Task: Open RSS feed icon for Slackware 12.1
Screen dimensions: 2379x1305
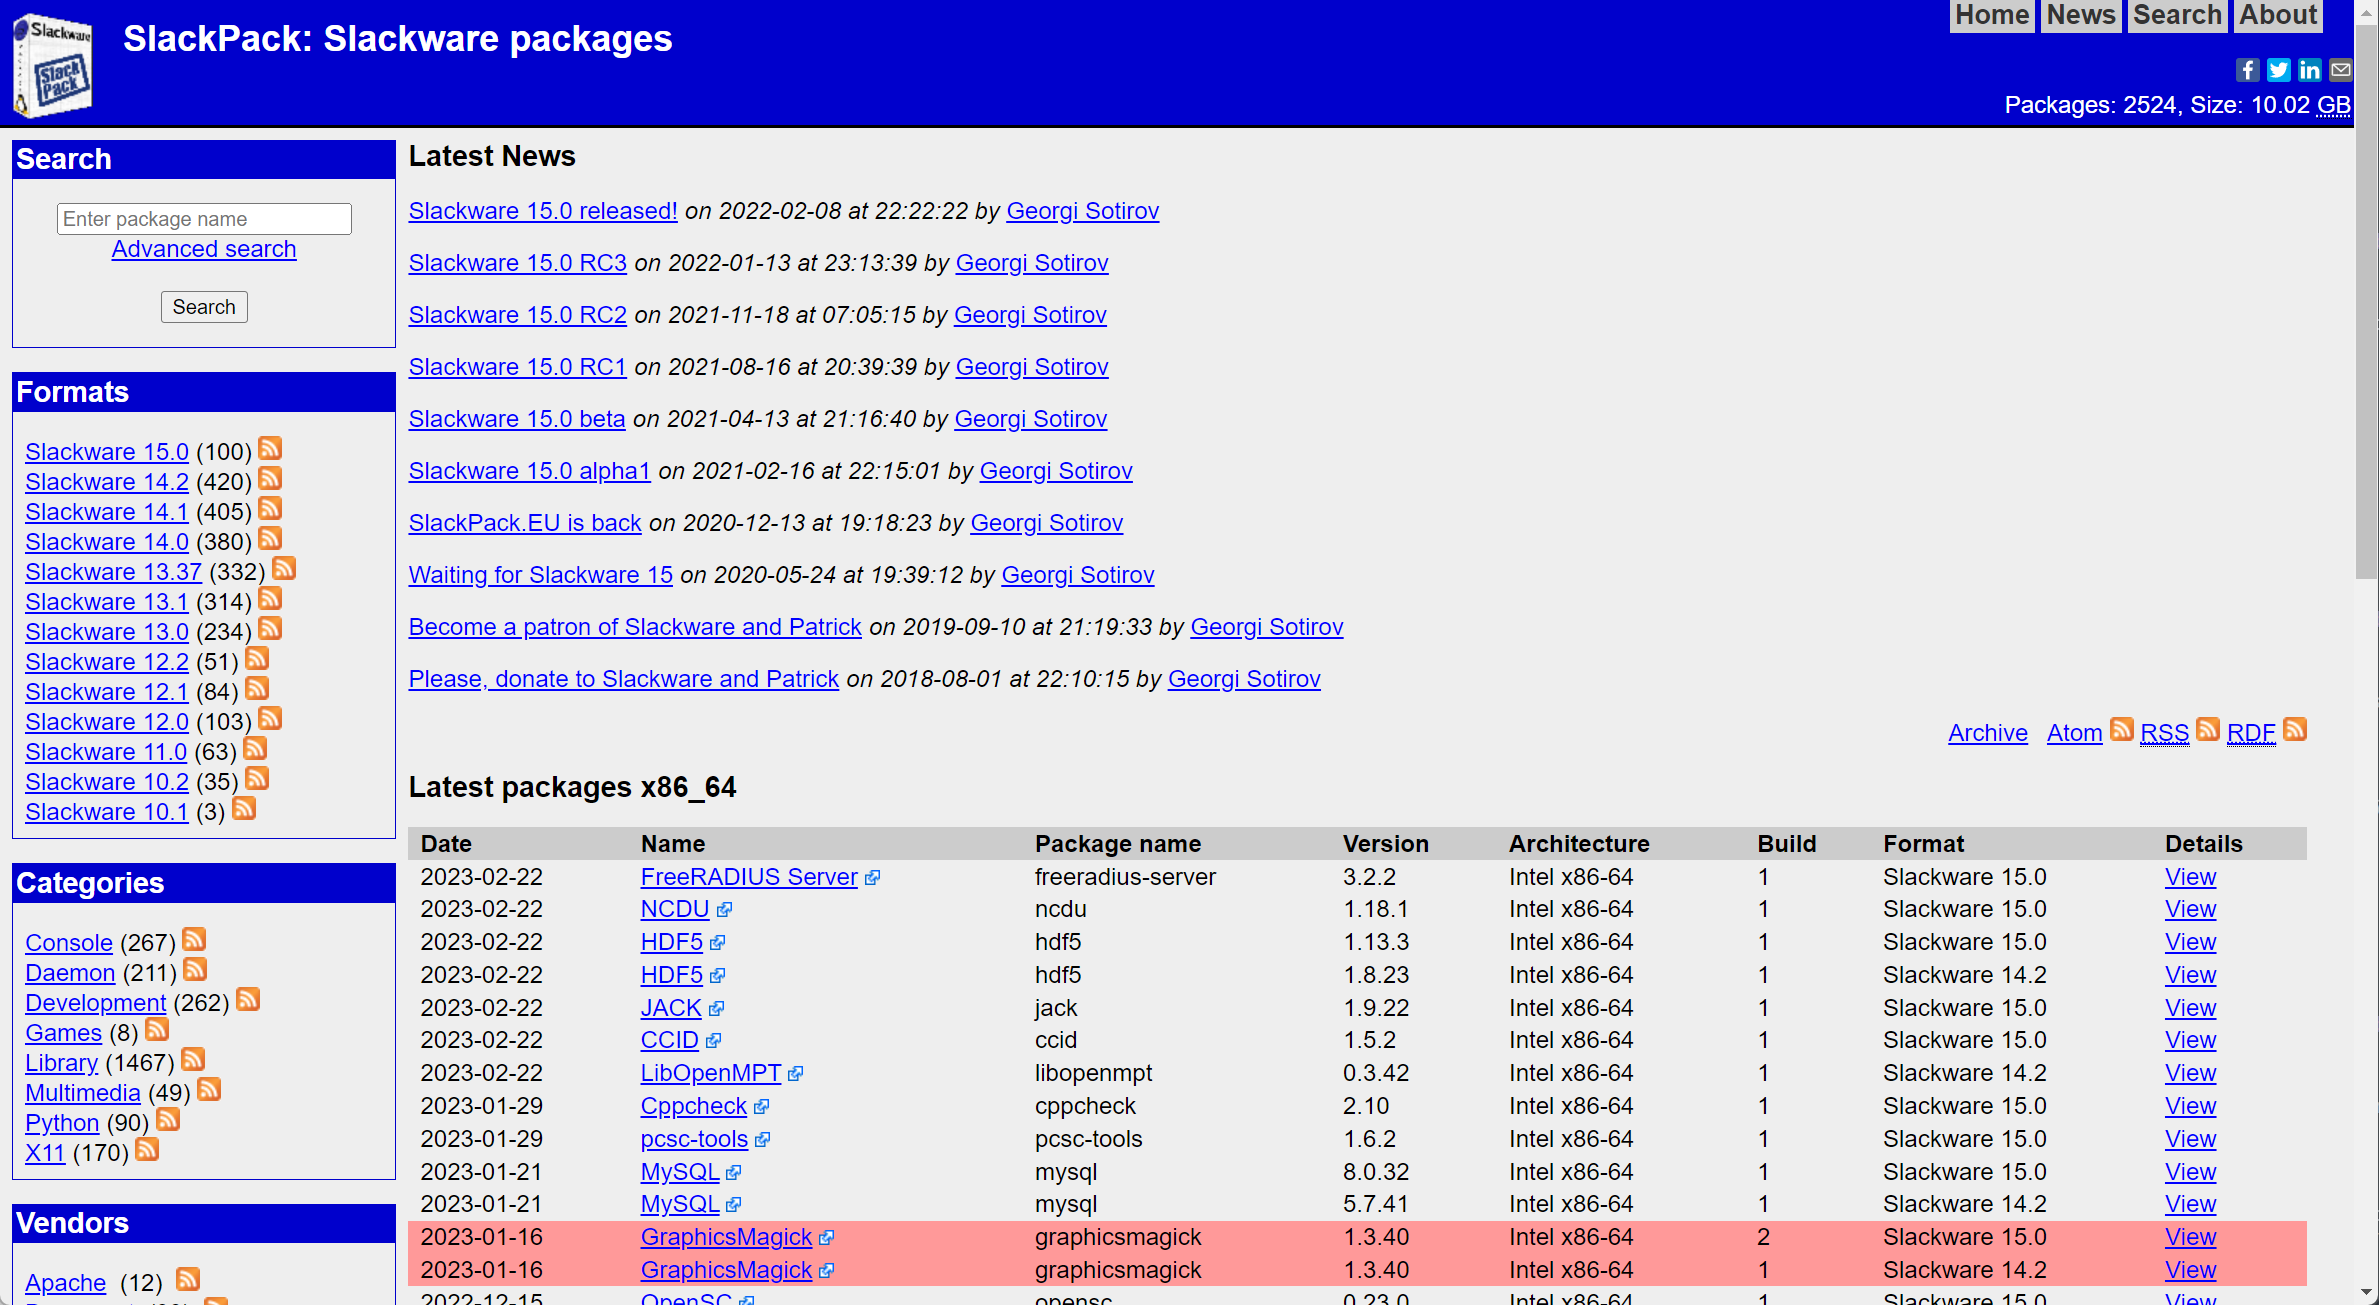Action: (257, 688)
